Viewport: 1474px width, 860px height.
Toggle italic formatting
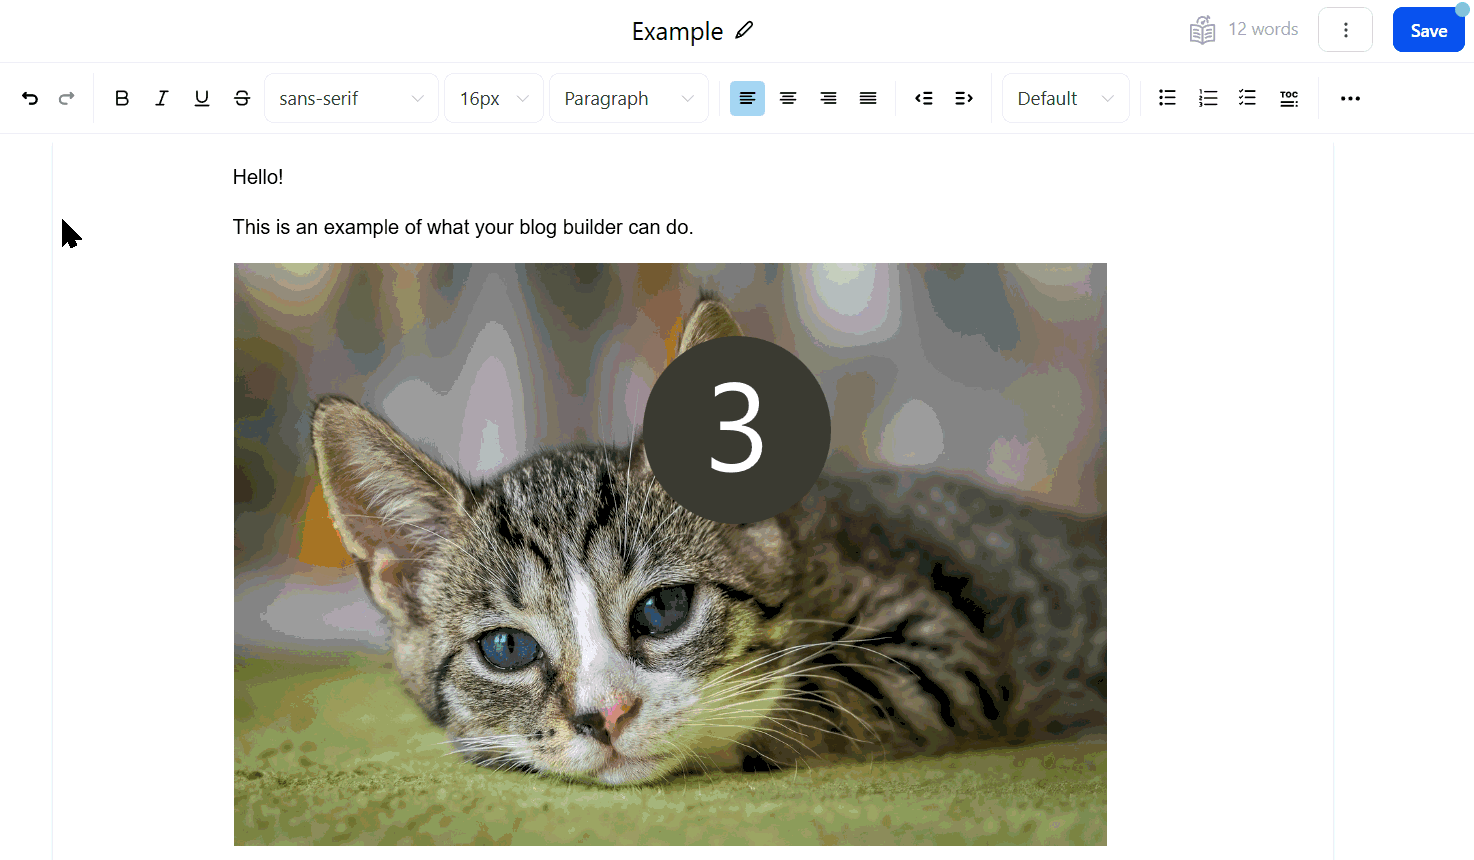[x=162, y=98]
